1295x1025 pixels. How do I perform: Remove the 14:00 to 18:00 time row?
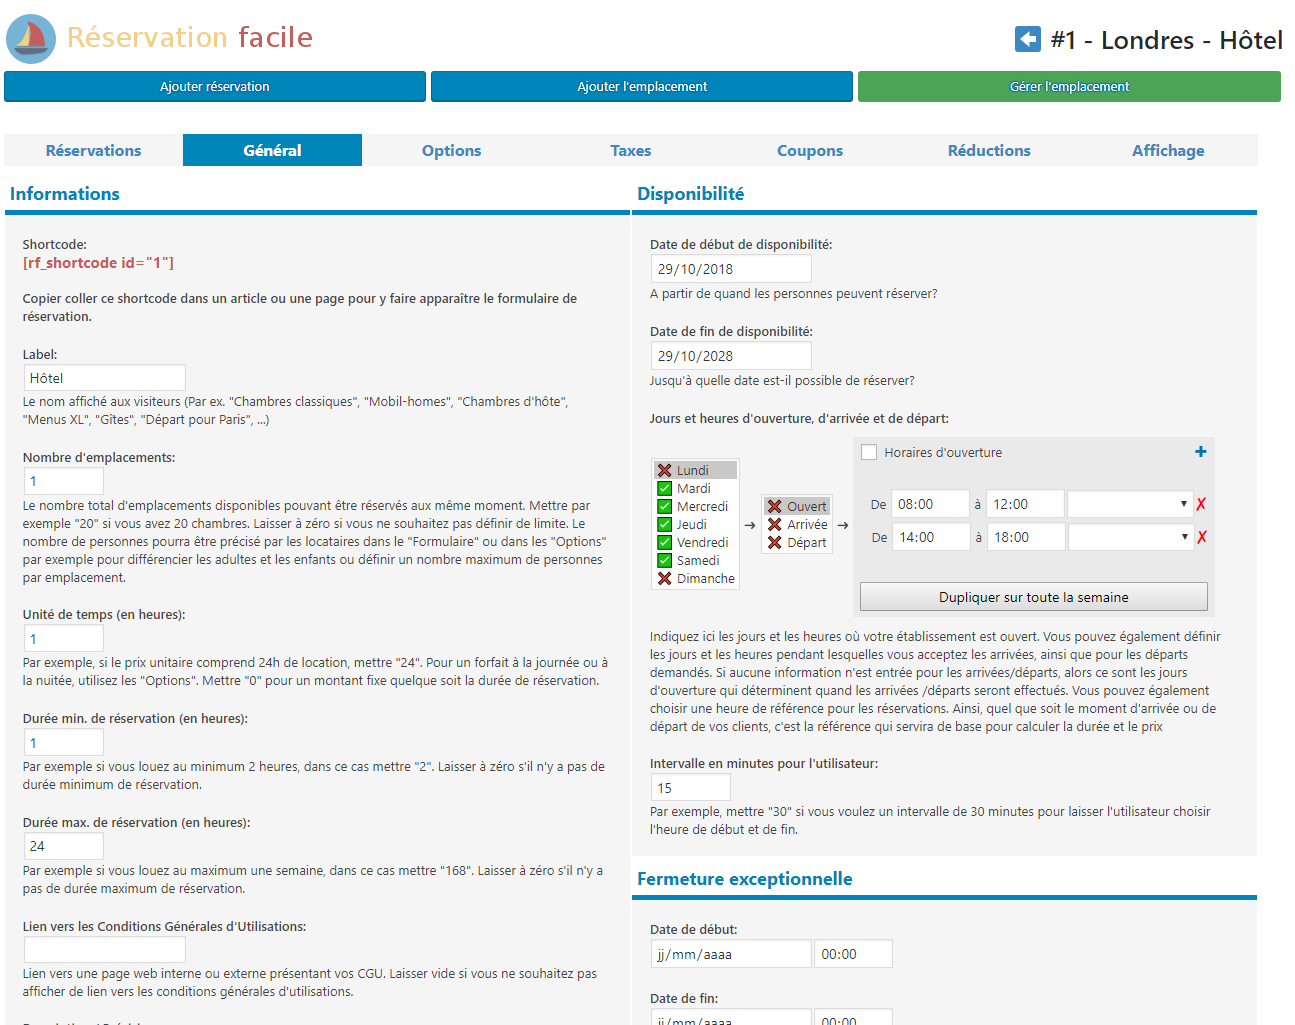(1201, 537)
